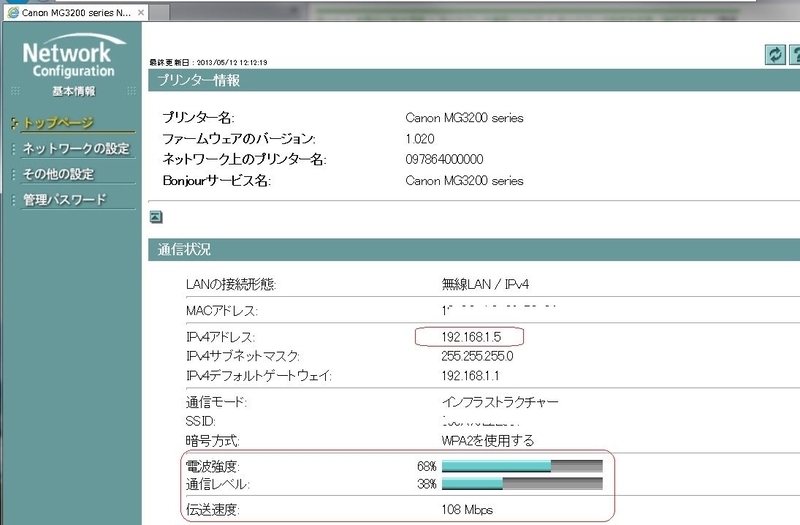800x525 pixels.
Task: Select subnet mask value 255.255.255.0
Action: pyautogui.click(x=478, y=356)
